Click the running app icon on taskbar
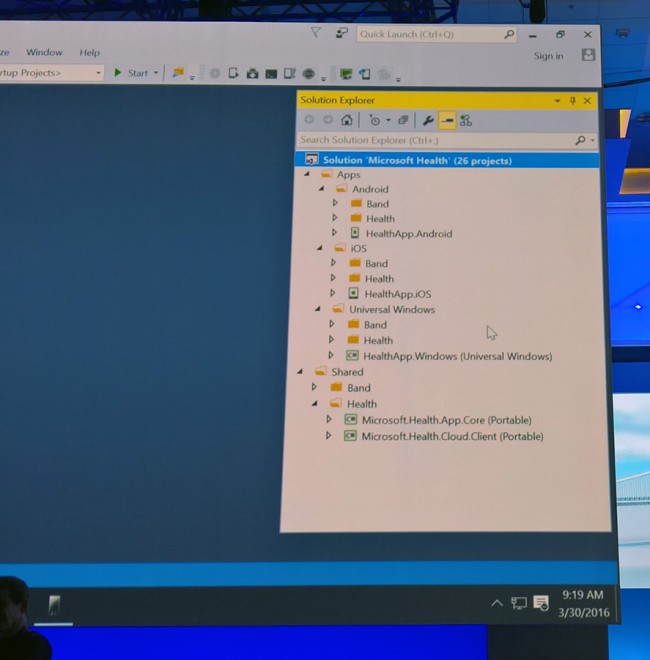 (x=53, y=606)
